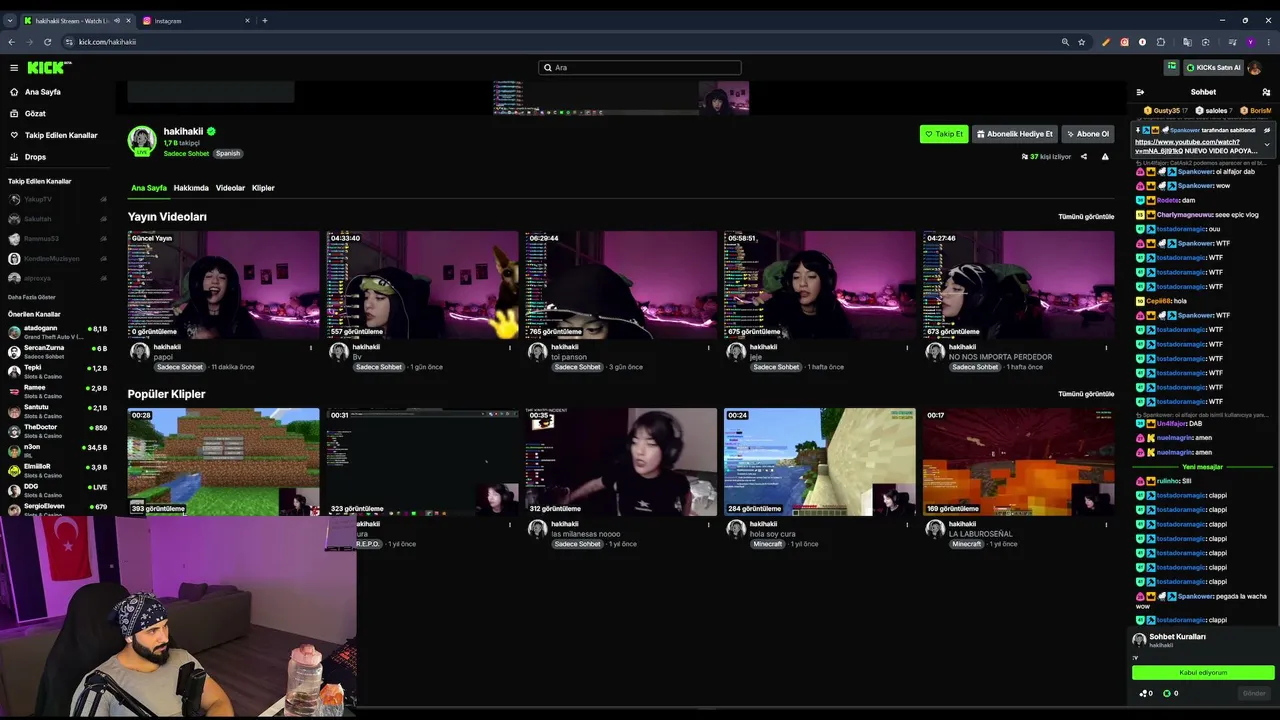Open atadogann recommended channel
The height and width of the screenshot is (720, 1280).
[x=58, y=332]
